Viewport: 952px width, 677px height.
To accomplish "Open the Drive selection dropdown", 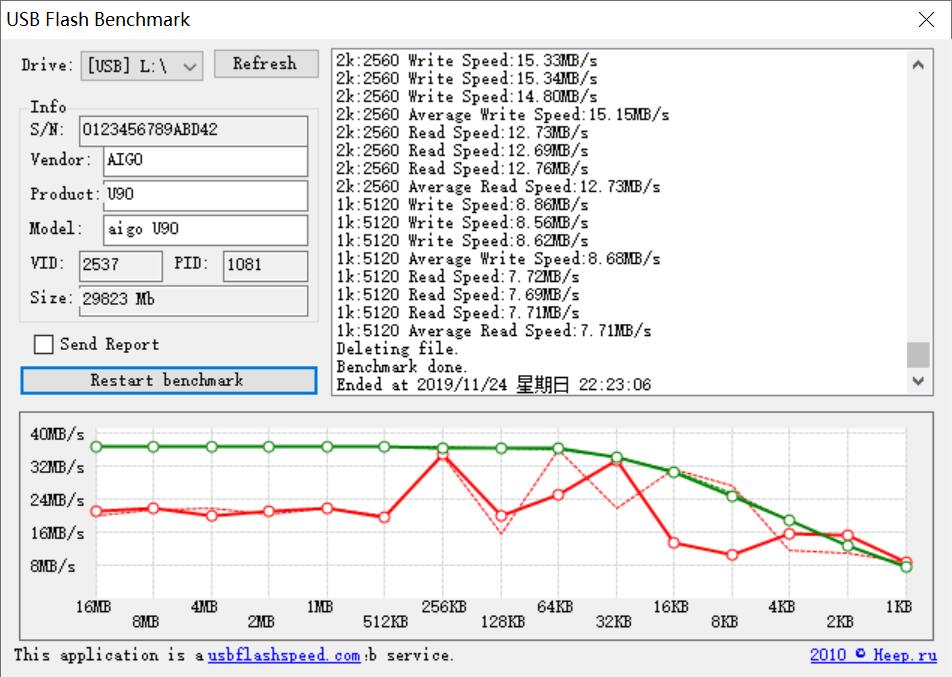I will pos(142,66).
